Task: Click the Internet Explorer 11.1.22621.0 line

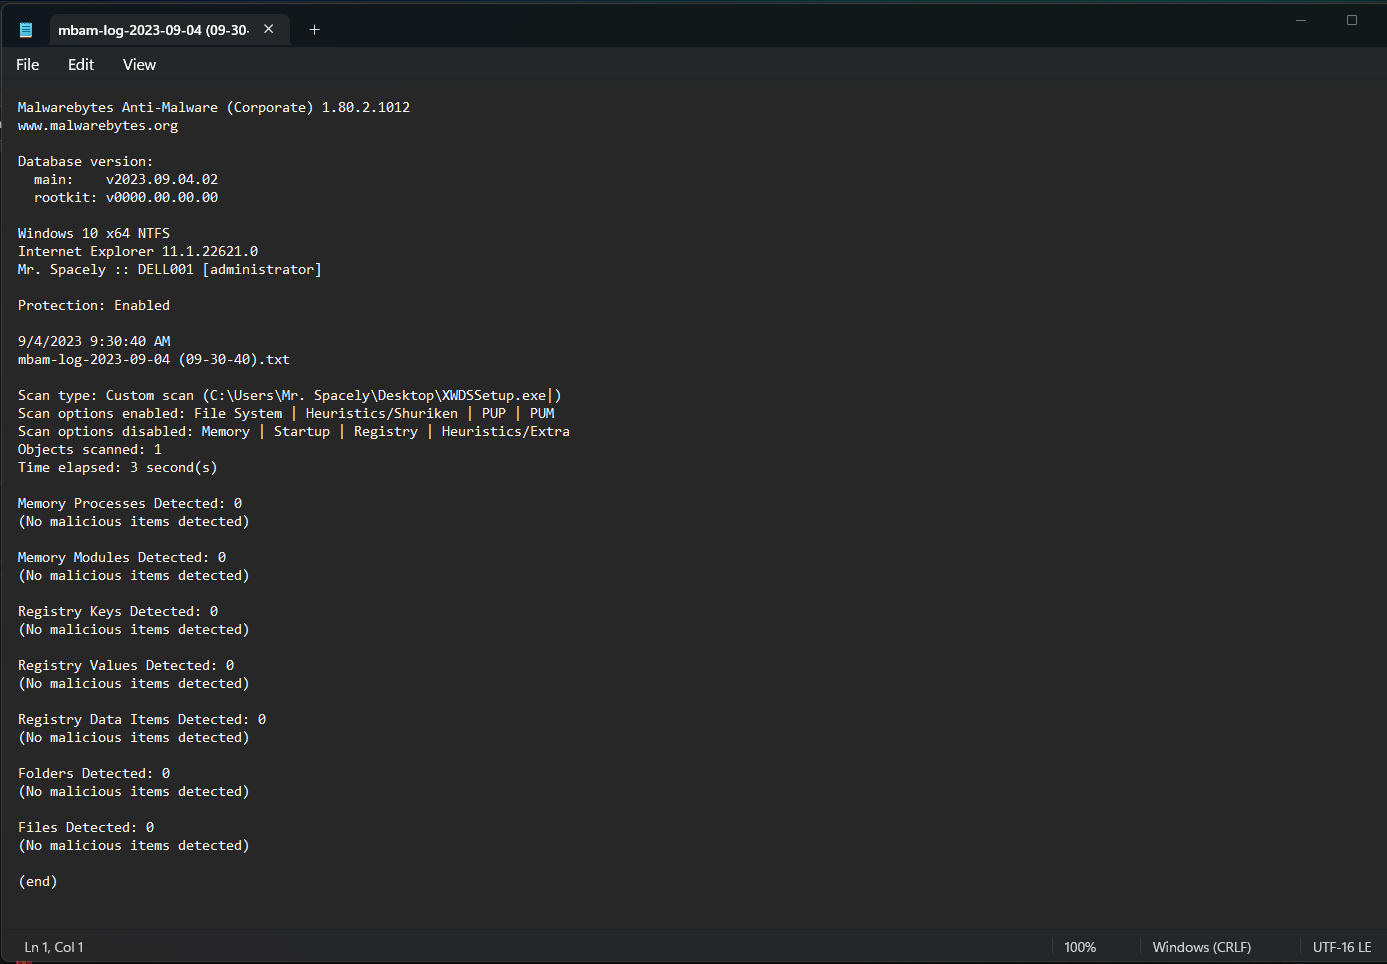Action: tap(138, 252)
